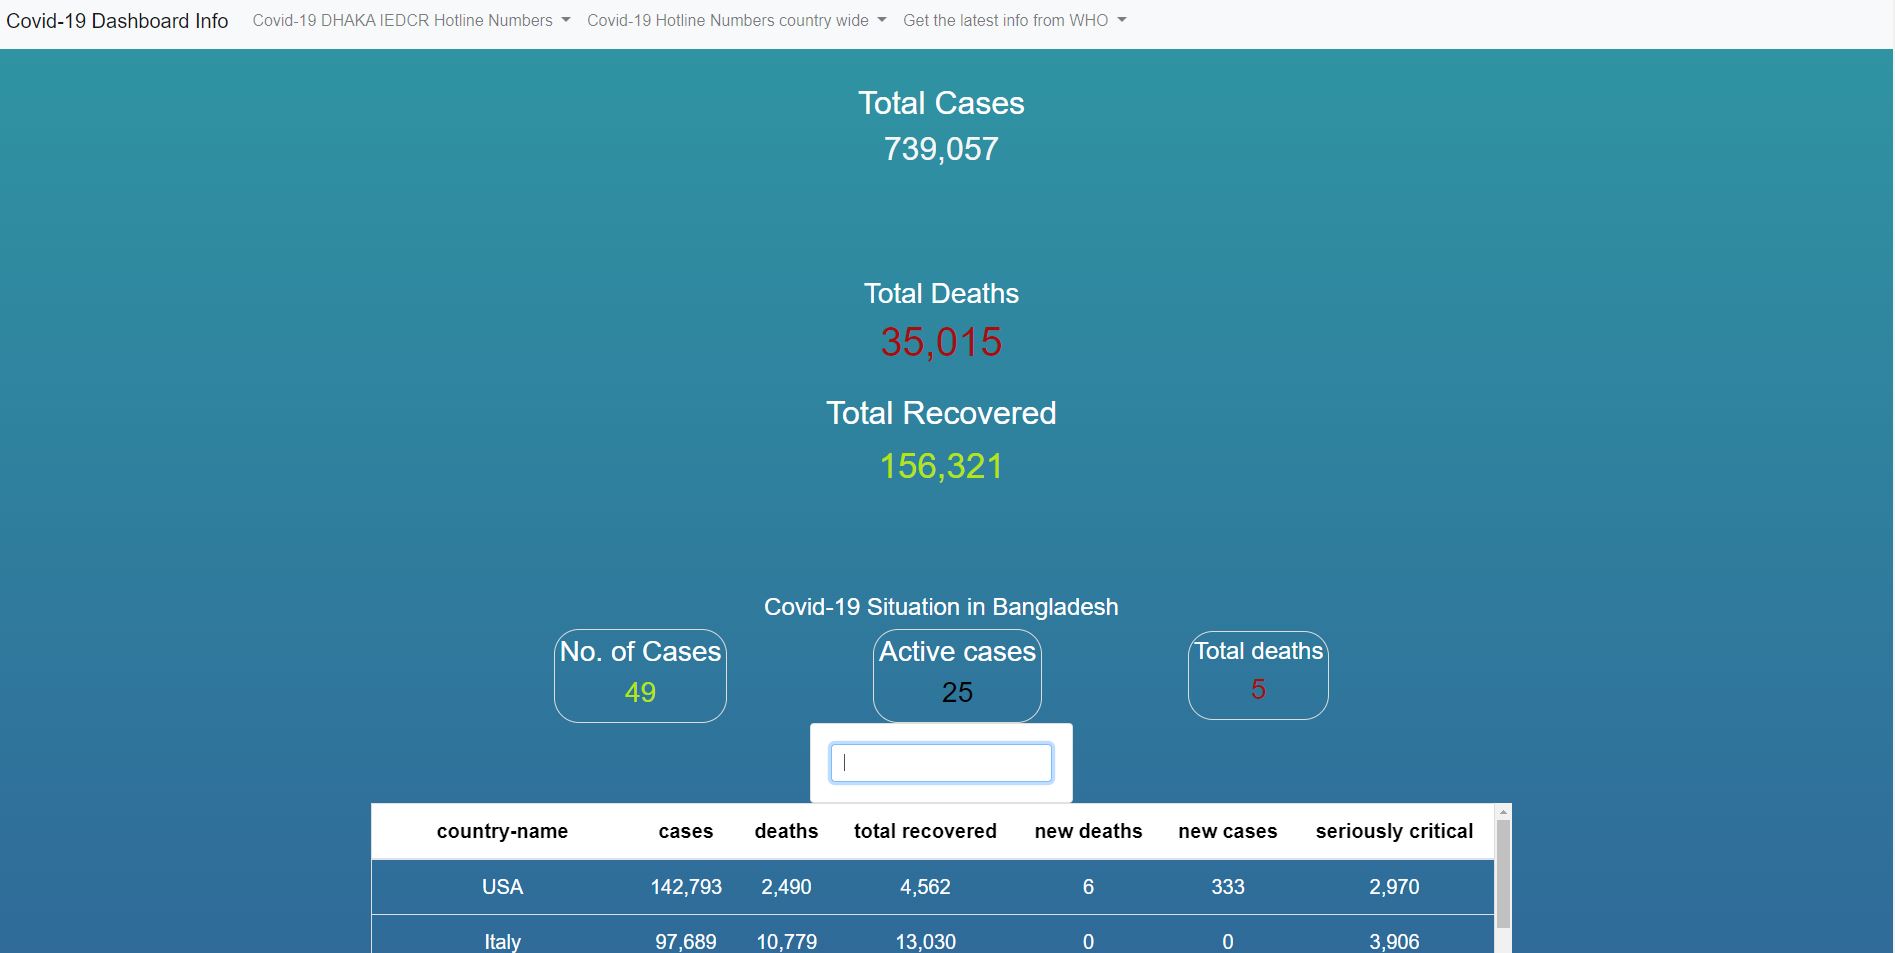The height and width of the screenshot is (953, 1895).
Task: Click the Italy row country name
Action: pyautogui.click(x=502, y=942)
